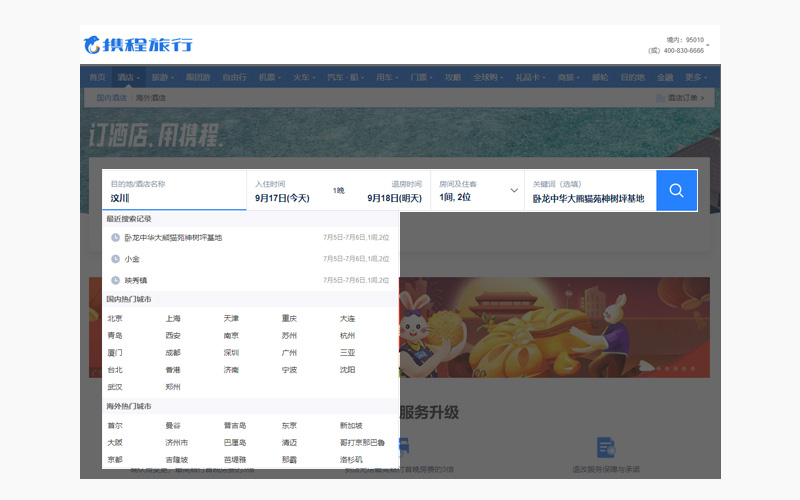Click the destination field containing 汶川

pyautogui.click(x=174, y=190)
